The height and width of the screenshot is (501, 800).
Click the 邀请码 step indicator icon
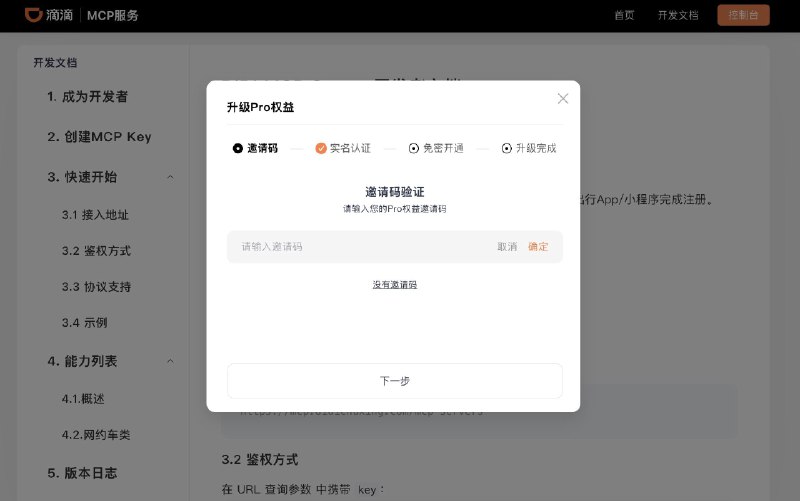tap(238, 148)
